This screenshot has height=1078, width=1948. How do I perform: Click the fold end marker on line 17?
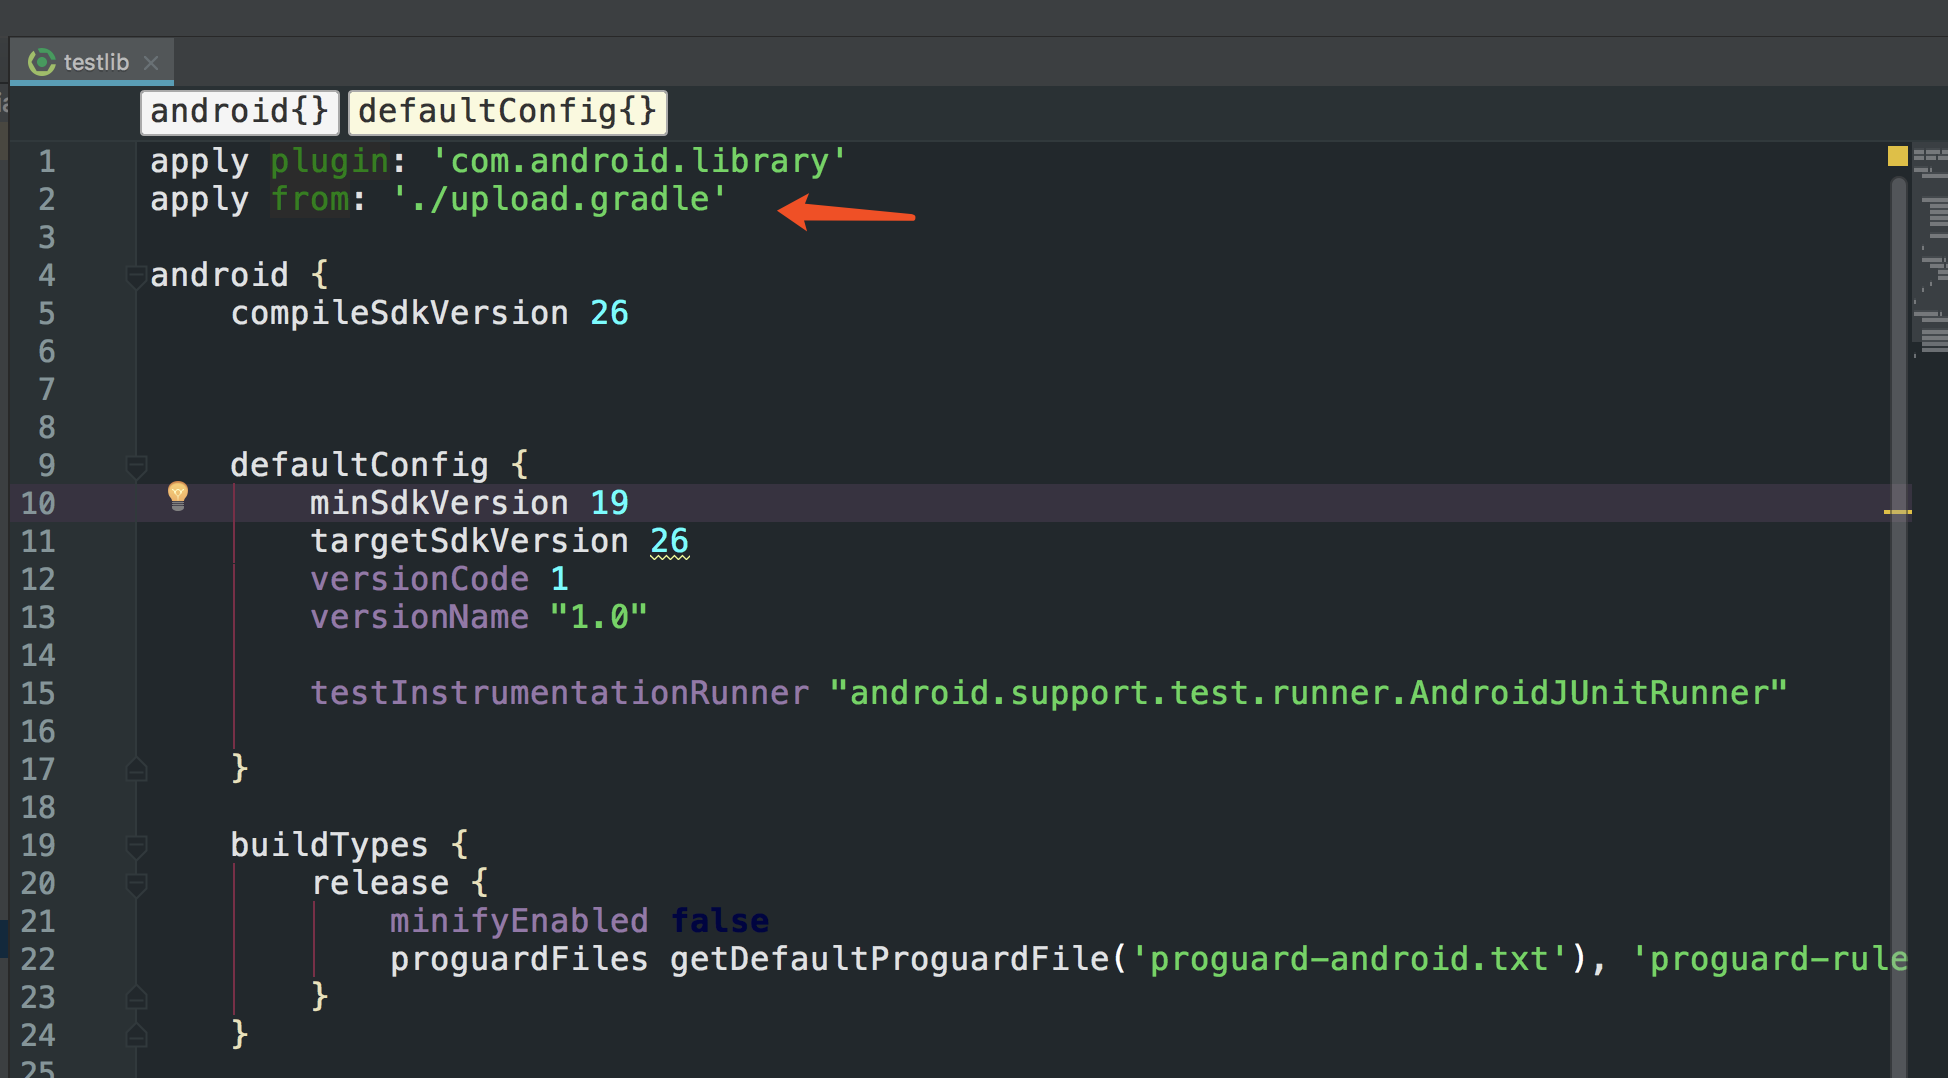tap(136, 770)
